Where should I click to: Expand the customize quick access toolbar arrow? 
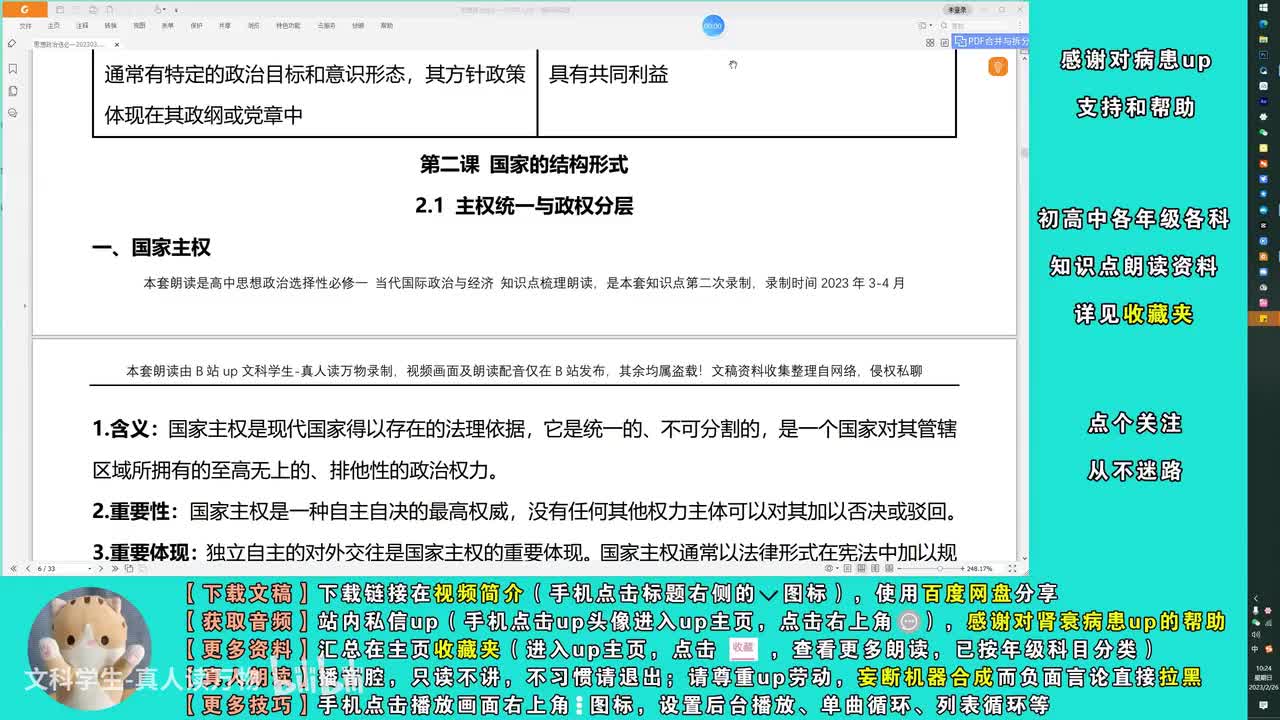tap(176, 10)
